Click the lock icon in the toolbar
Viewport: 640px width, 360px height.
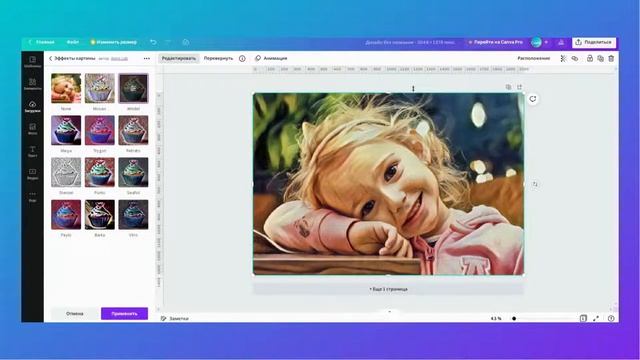[590, 58]
